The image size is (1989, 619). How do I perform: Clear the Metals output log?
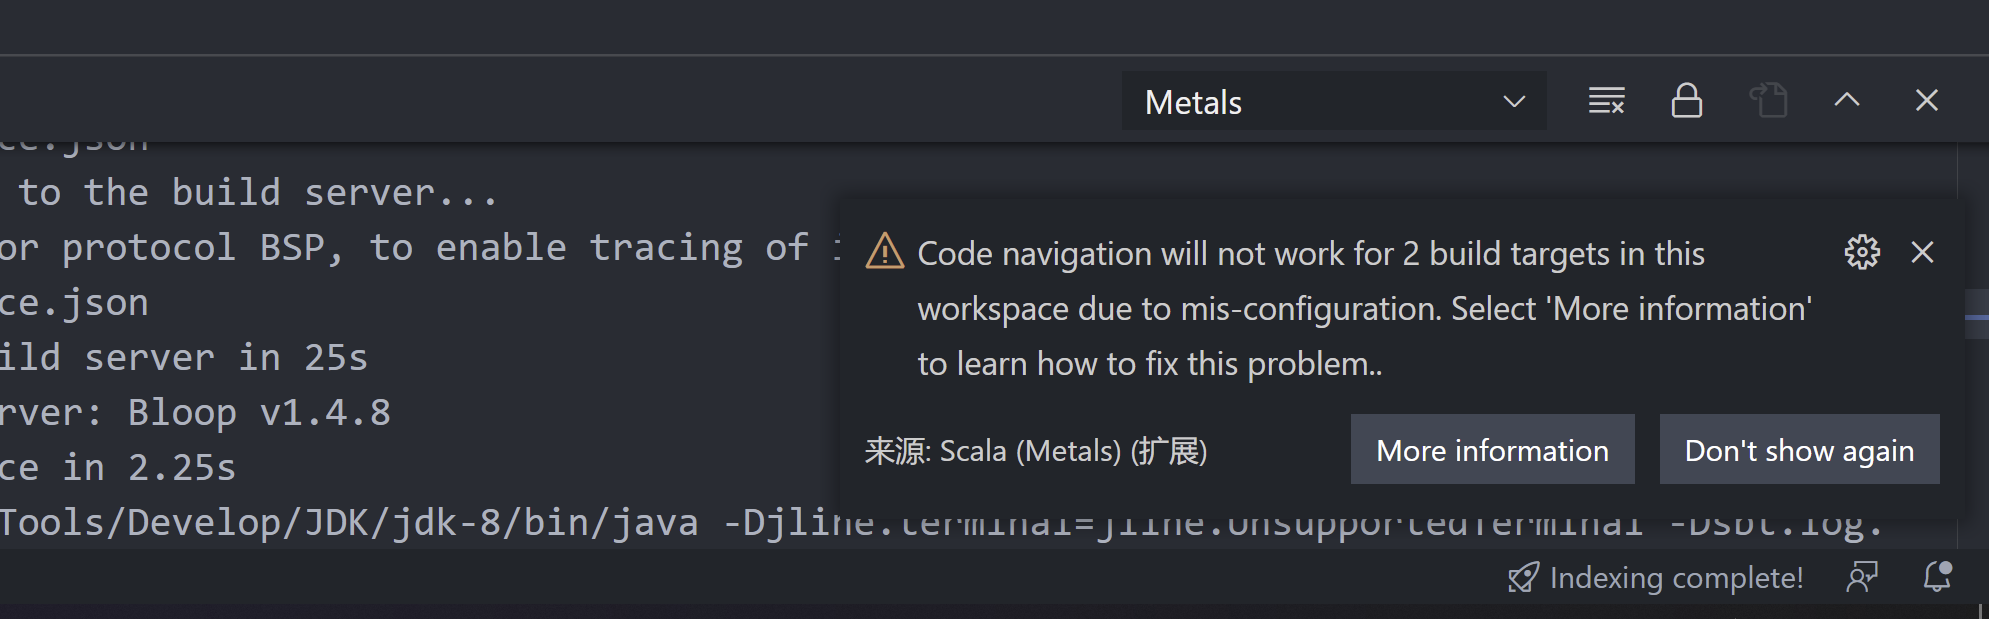pos(1607,100)
